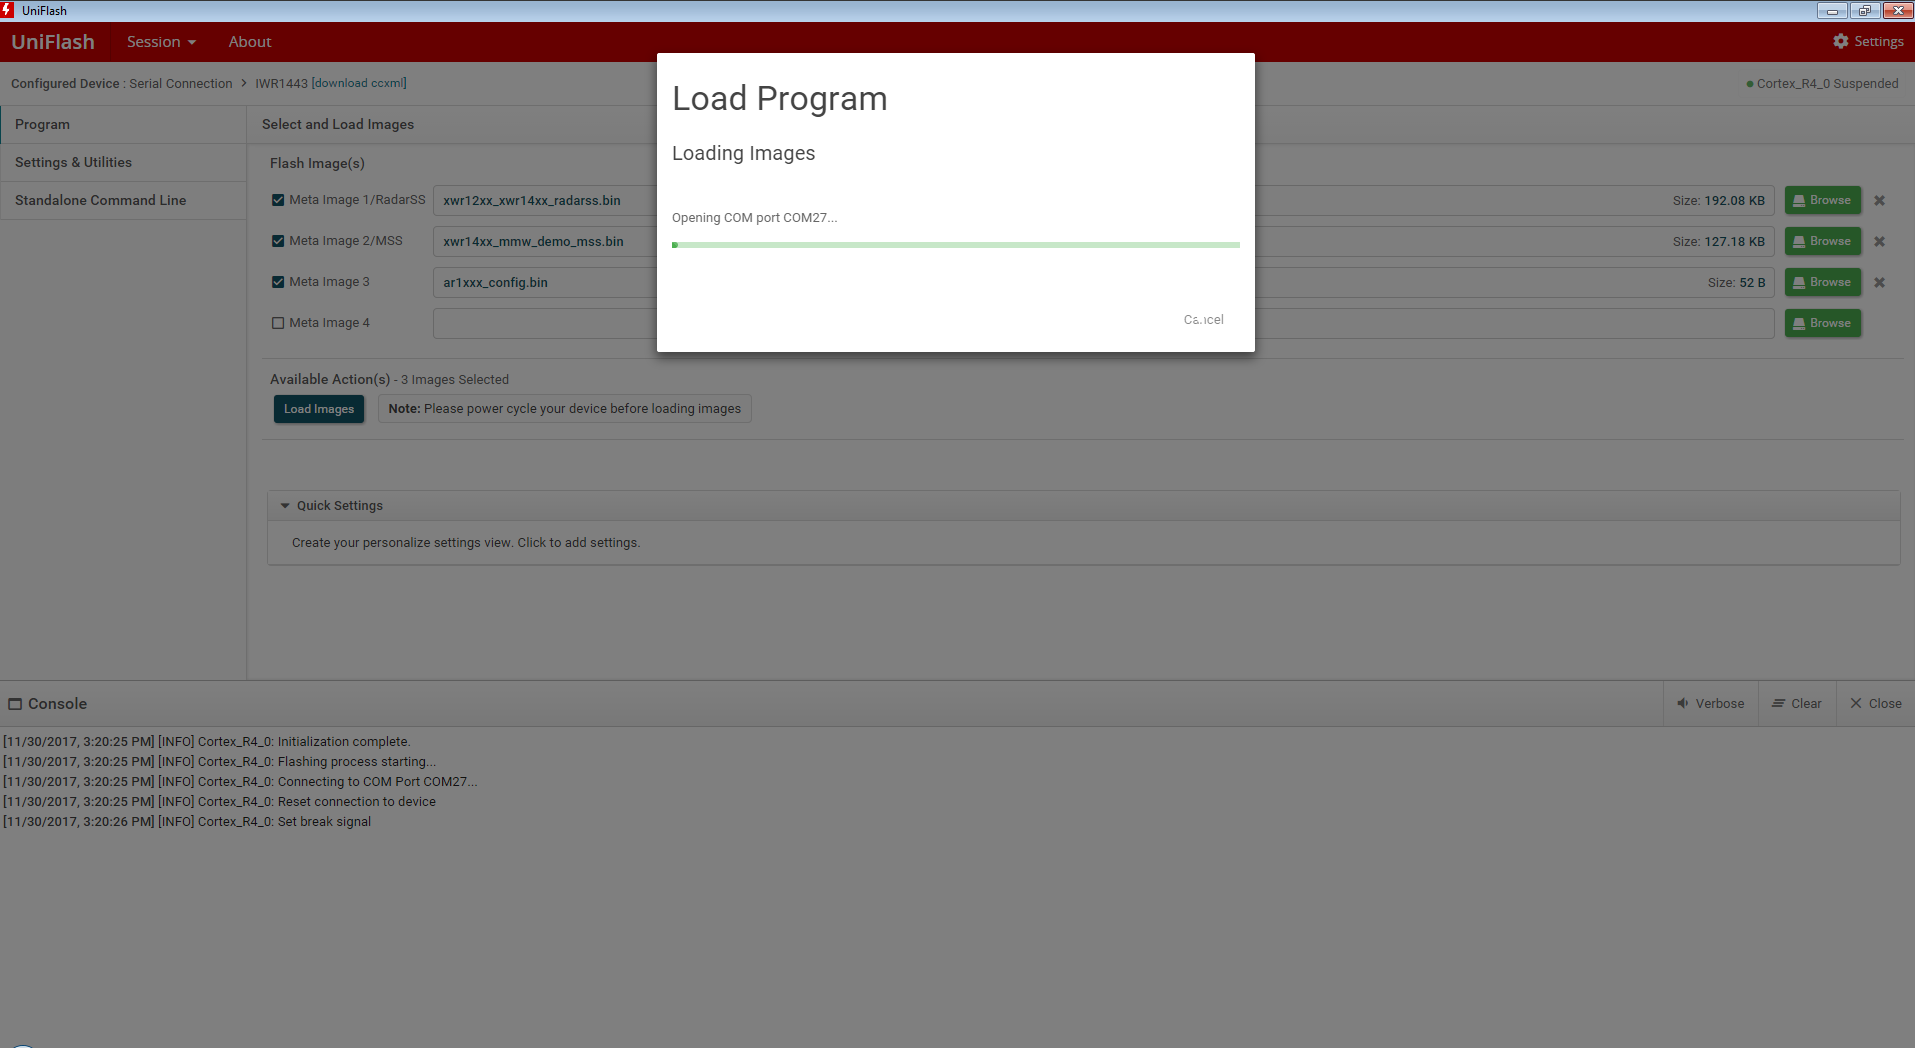Open the Session dropdown menu
1915x1048 pixels.
161,42
